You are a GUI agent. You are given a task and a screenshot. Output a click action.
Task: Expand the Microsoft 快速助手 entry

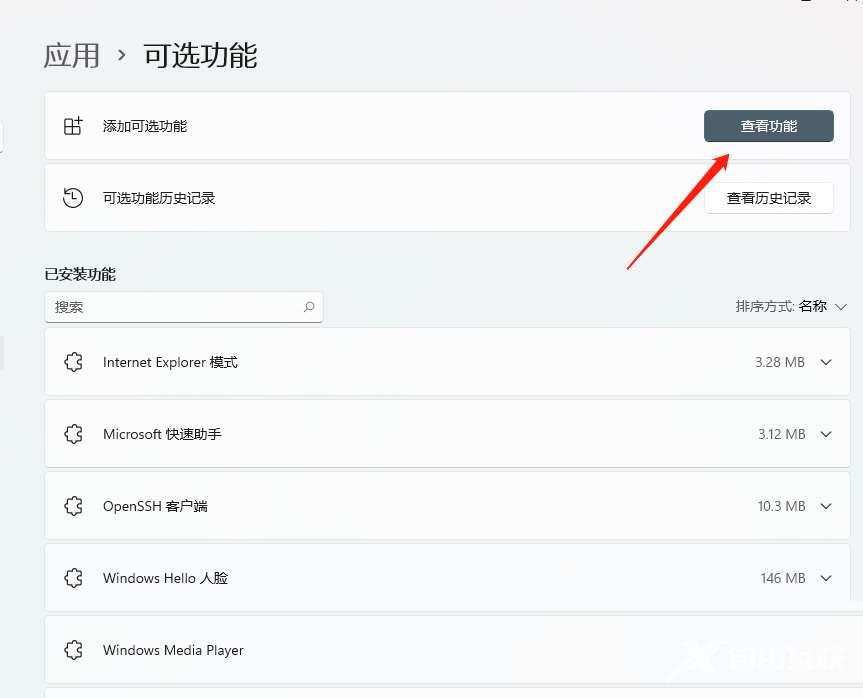coord(826,434)
